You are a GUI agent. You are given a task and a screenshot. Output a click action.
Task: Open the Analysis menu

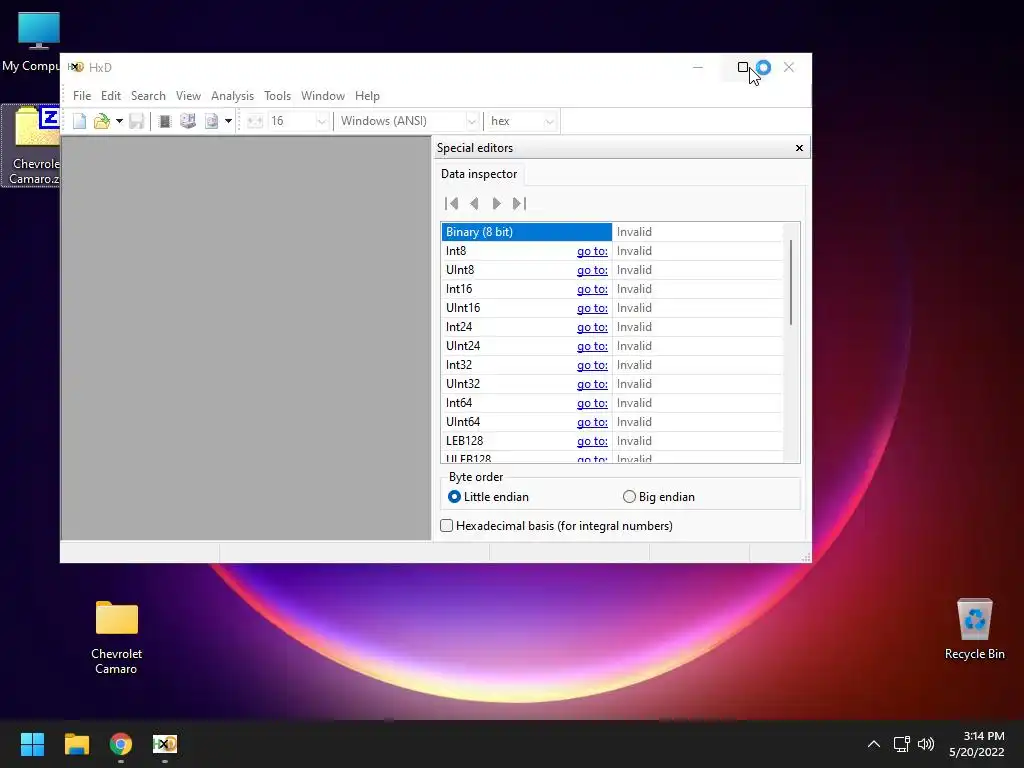pos(232,96)
